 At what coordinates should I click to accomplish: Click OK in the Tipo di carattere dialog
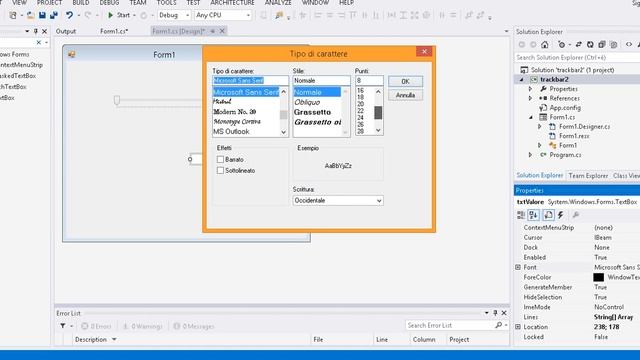click(x=405, y=81)
